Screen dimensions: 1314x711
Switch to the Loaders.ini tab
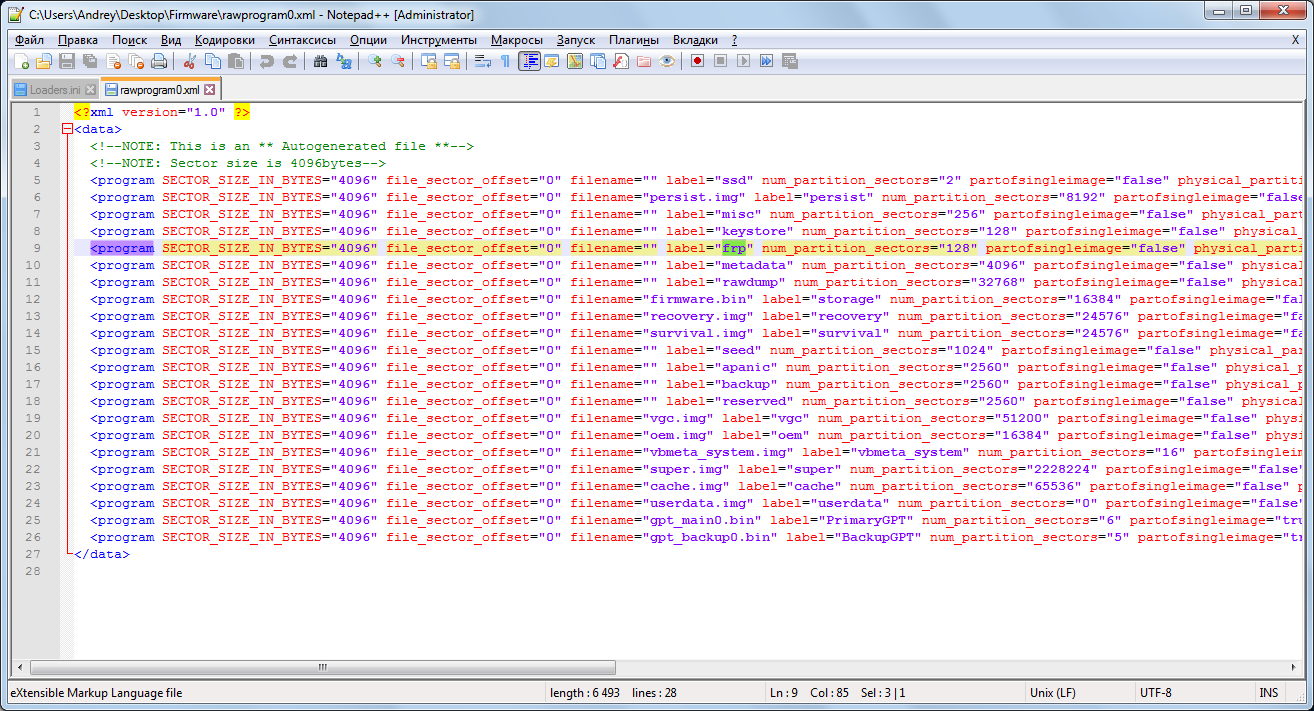coord(54,90)
